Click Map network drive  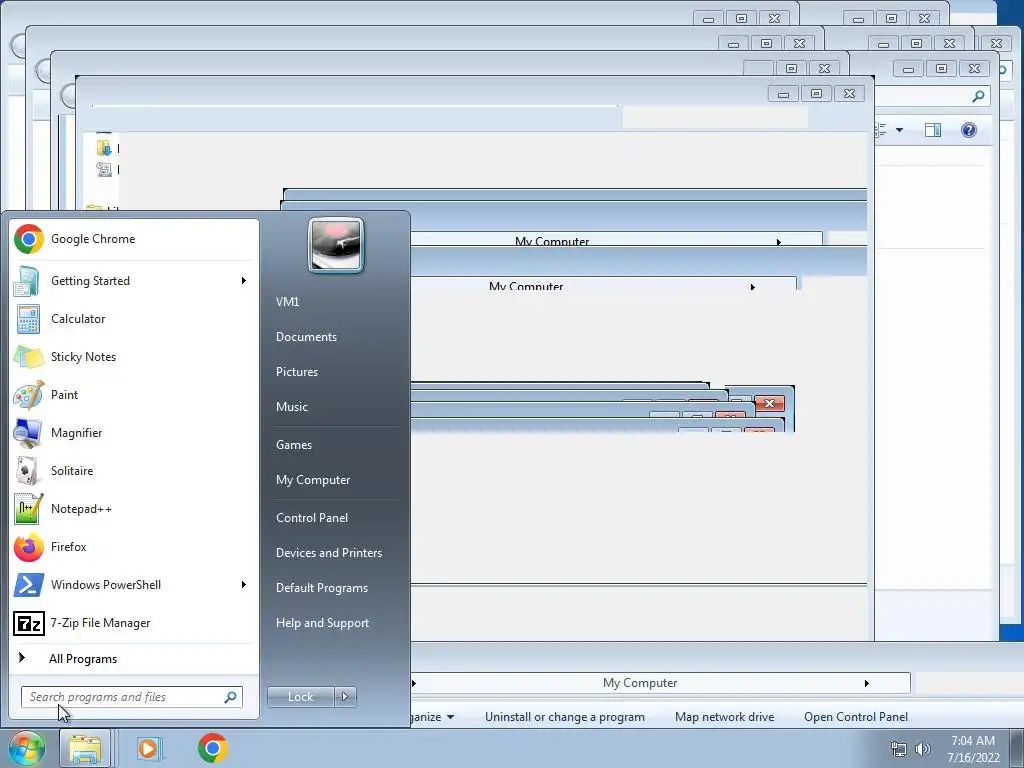[x=724, y=717]
